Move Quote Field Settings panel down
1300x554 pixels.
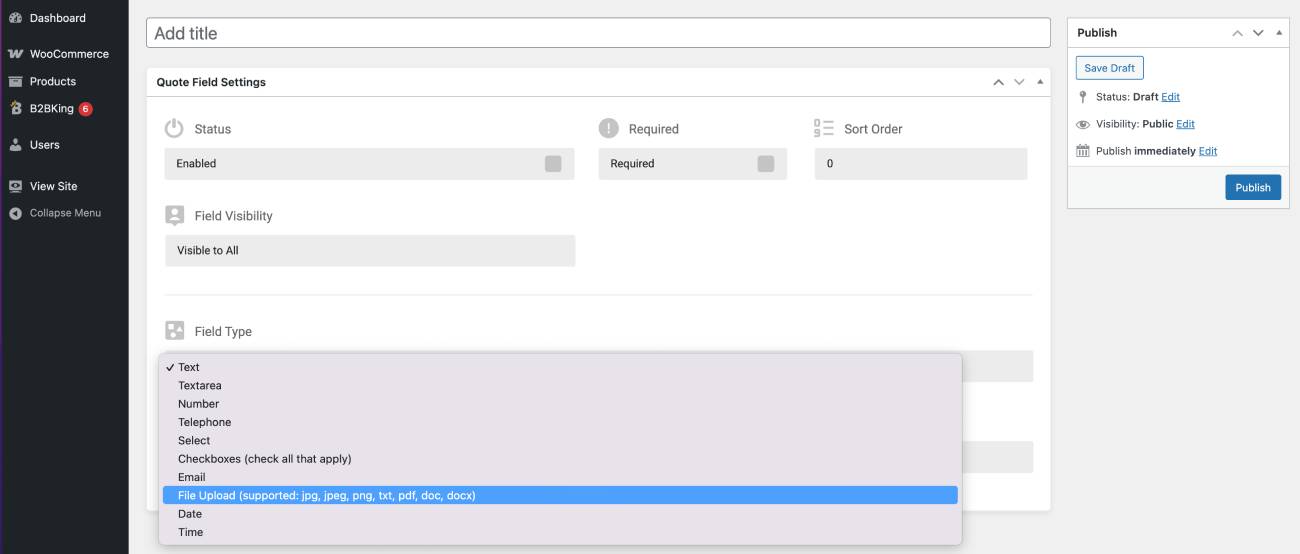(1019, 82)
